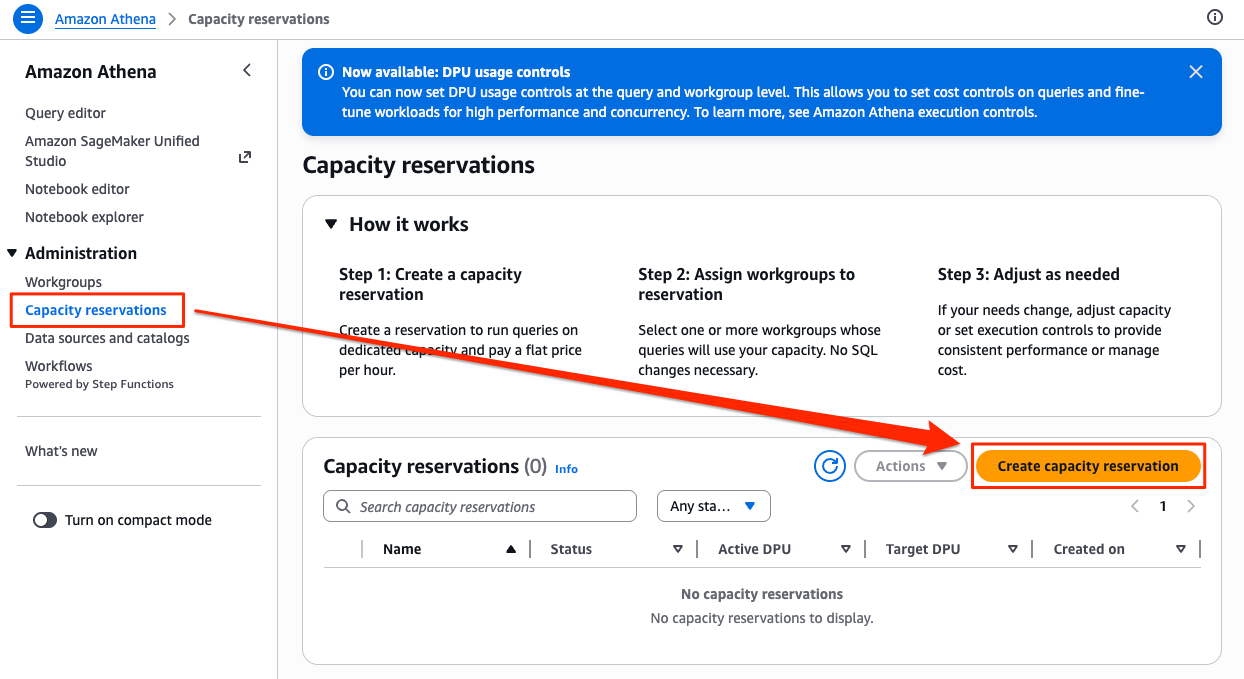Open Workgroups page
This screenshot has width=1244, height=679.
pos(63,282)
